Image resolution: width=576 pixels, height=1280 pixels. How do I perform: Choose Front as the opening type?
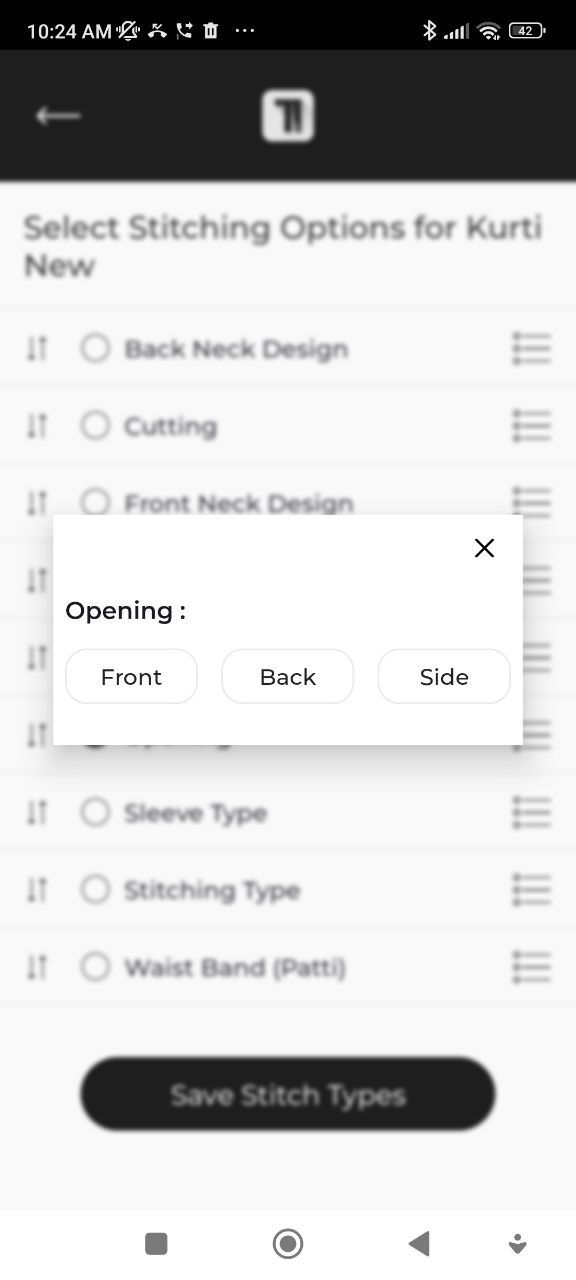[x=131, y=676]
